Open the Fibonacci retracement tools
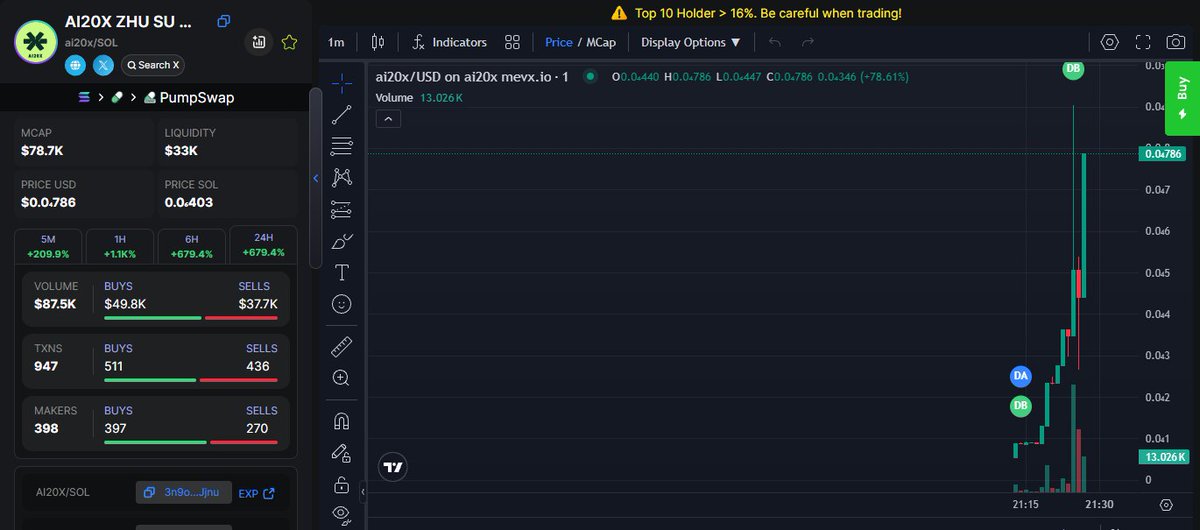The height and width of the screenshot is (530, 1200). click(342, 146)
